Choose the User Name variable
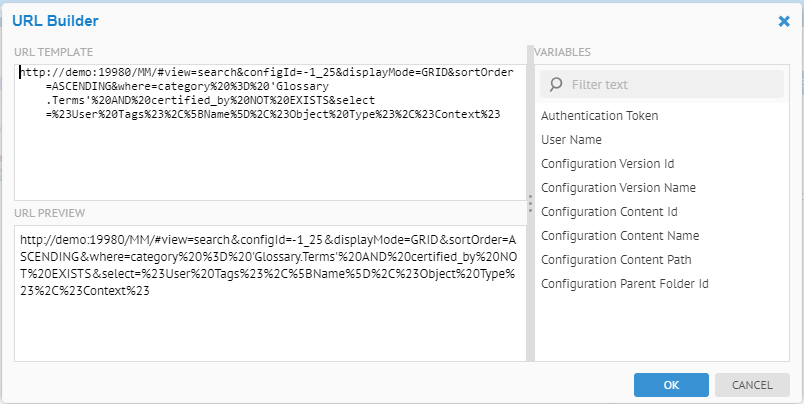Viewport: 804px width, 404px height. click(571, 140)
